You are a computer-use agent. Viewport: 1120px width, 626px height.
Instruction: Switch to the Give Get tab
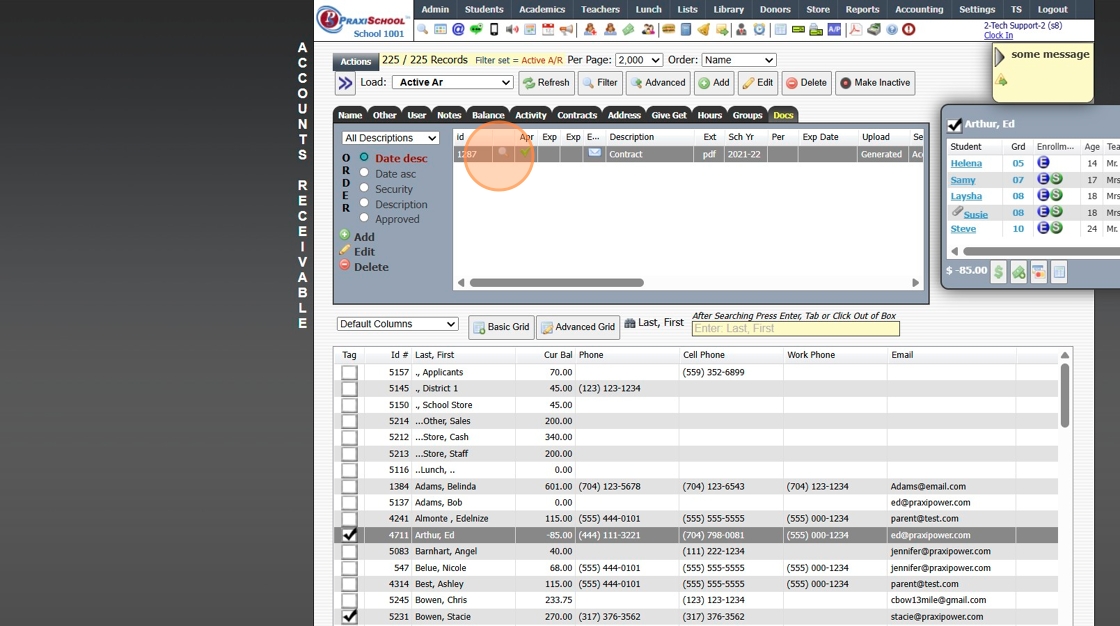(x=669, y=115)
